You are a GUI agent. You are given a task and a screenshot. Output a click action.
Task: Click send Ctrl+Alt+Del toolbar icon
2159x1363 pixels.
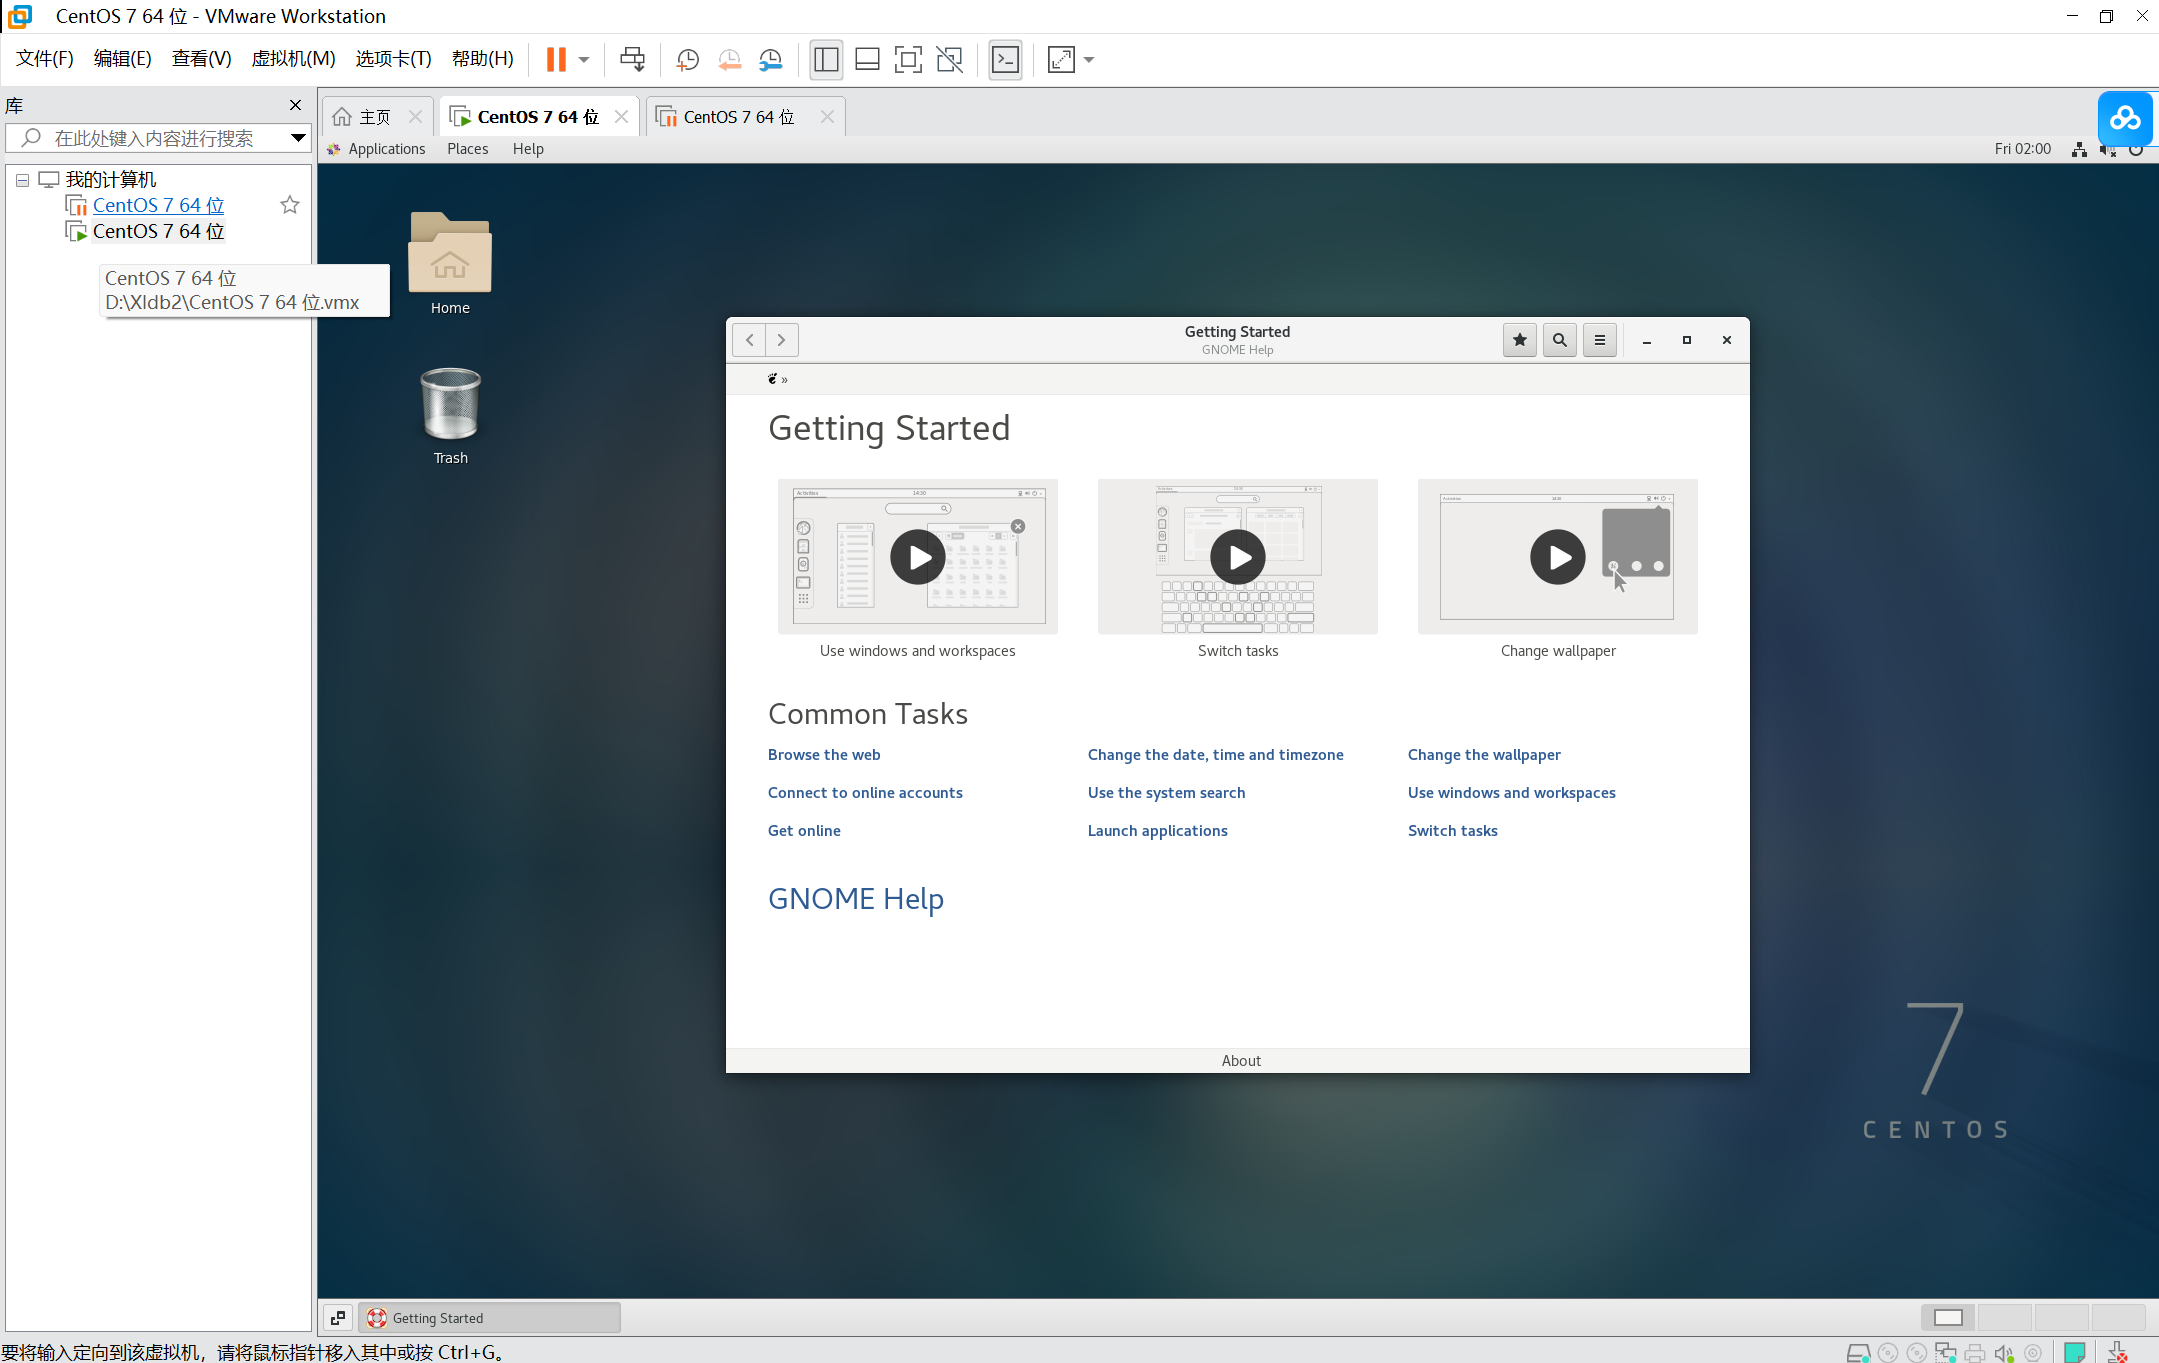[632, 60]
